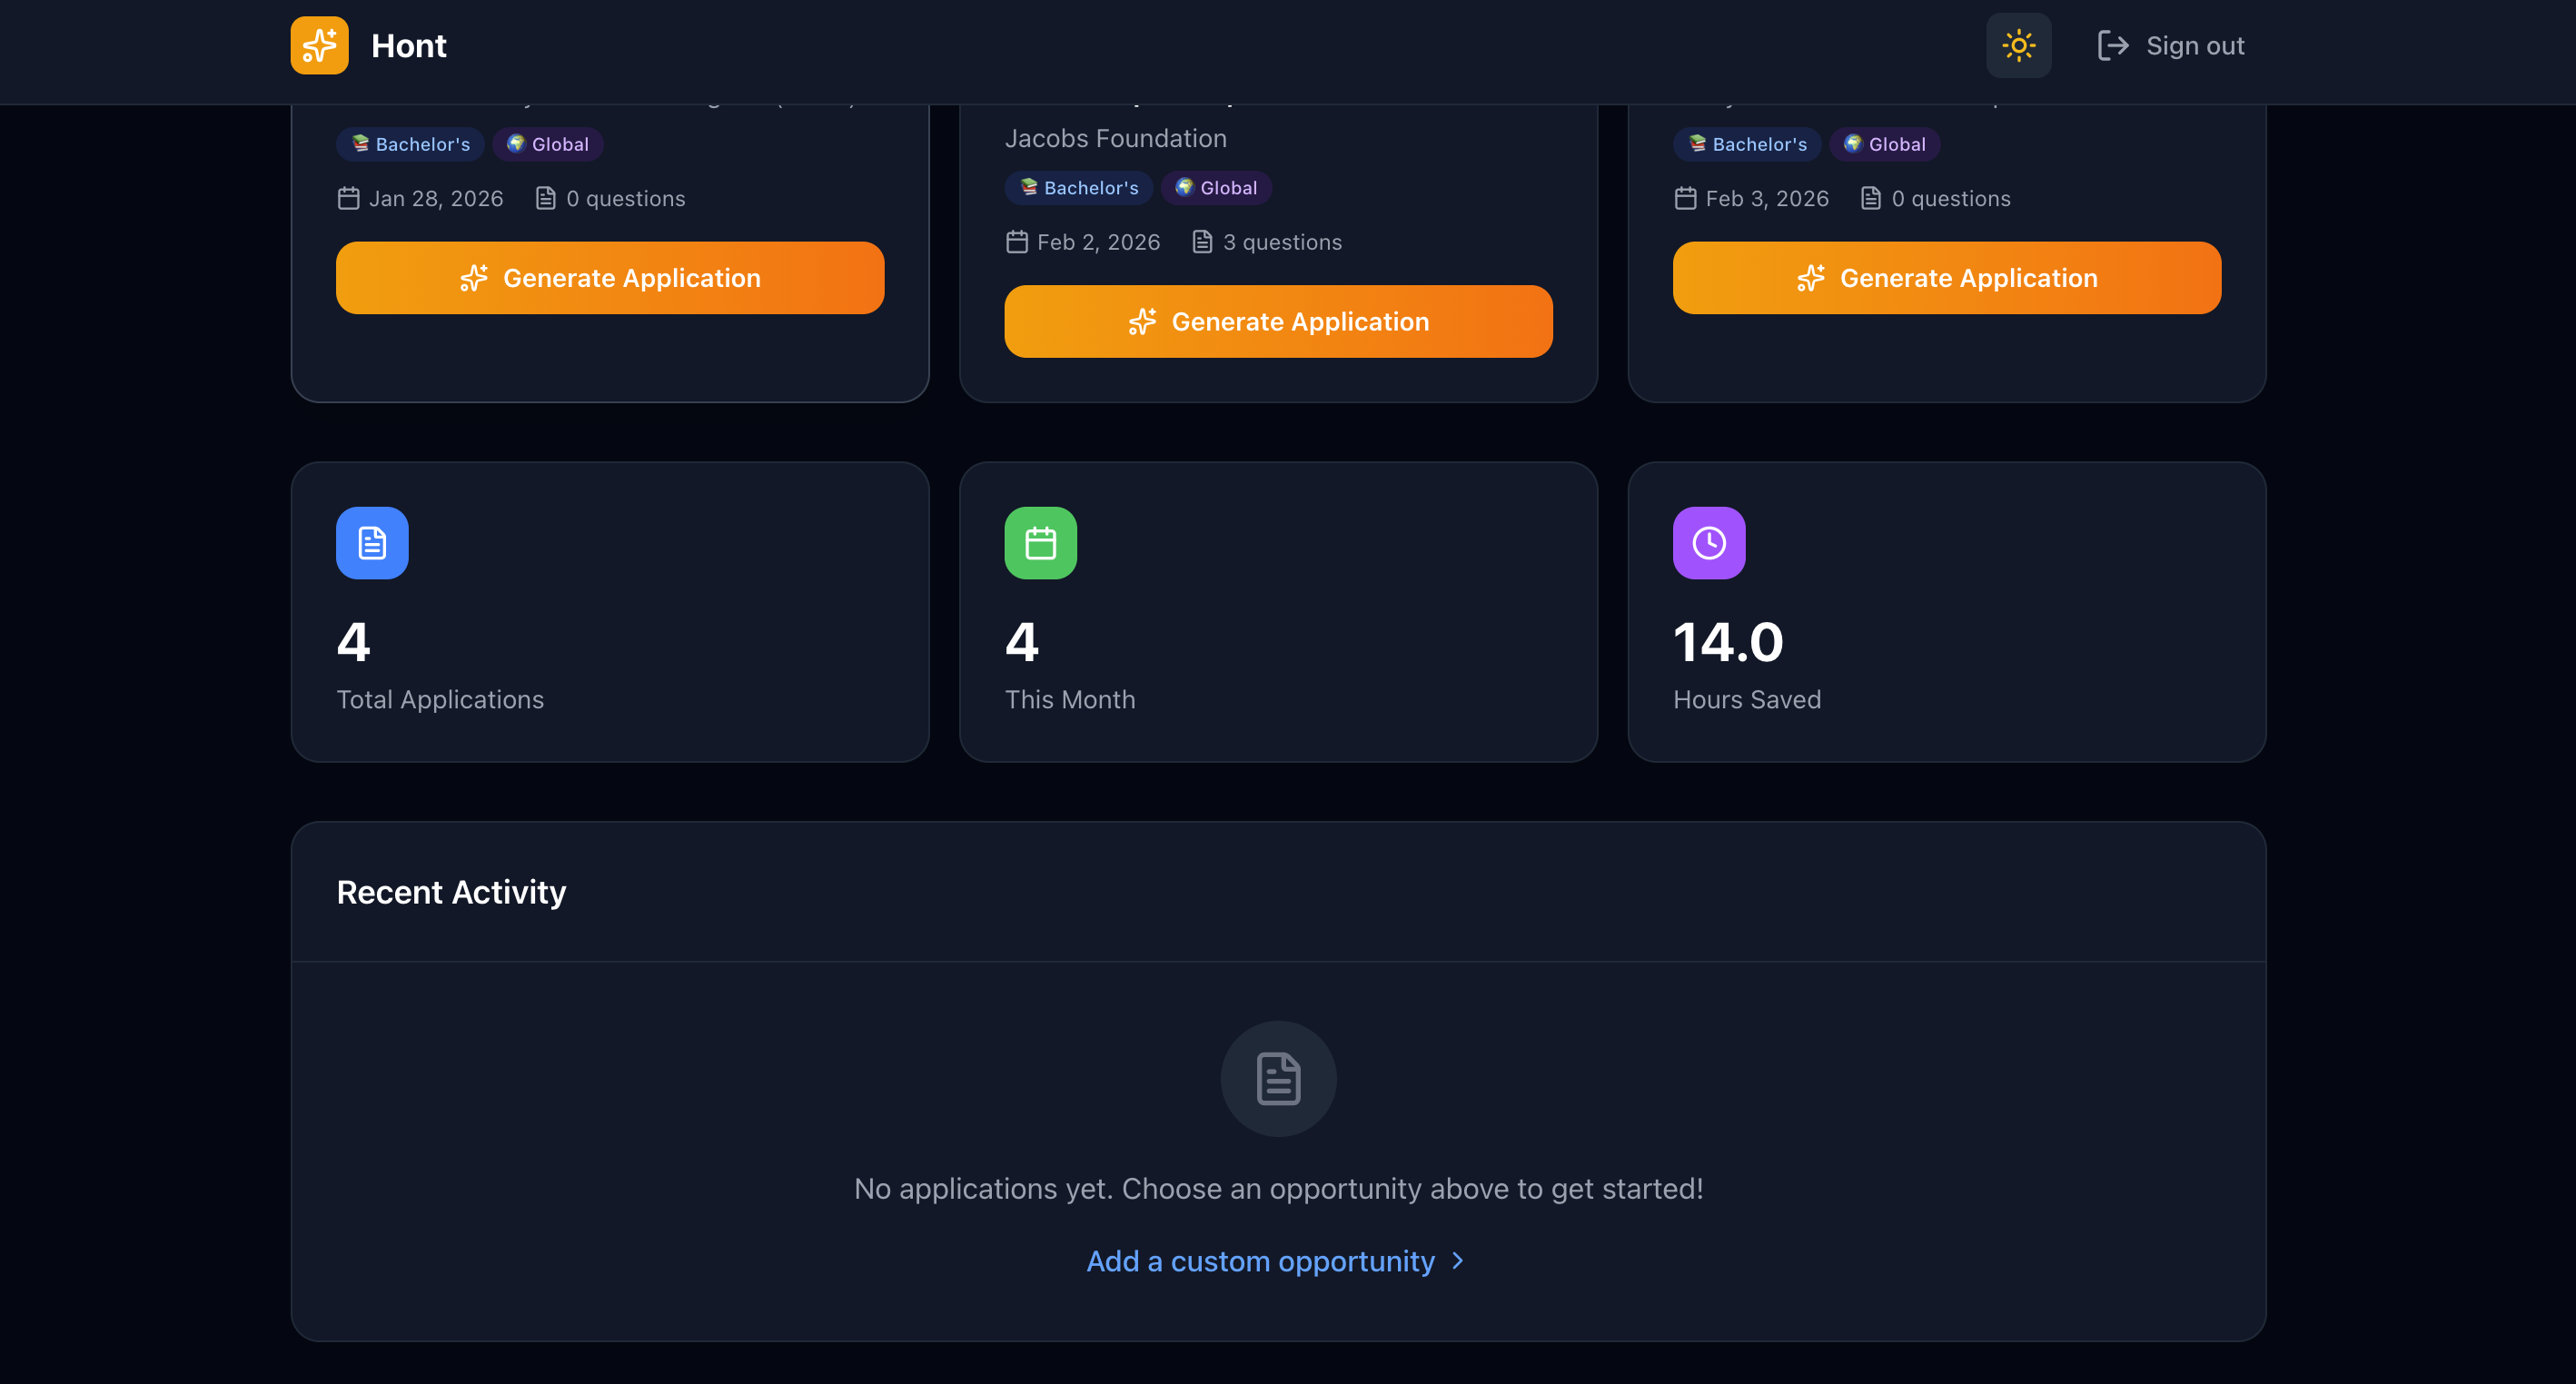Expand Add a custom opportunity via its chevron
The height and width of the screenshot is (1384, 2576).
(1456, 1261)
